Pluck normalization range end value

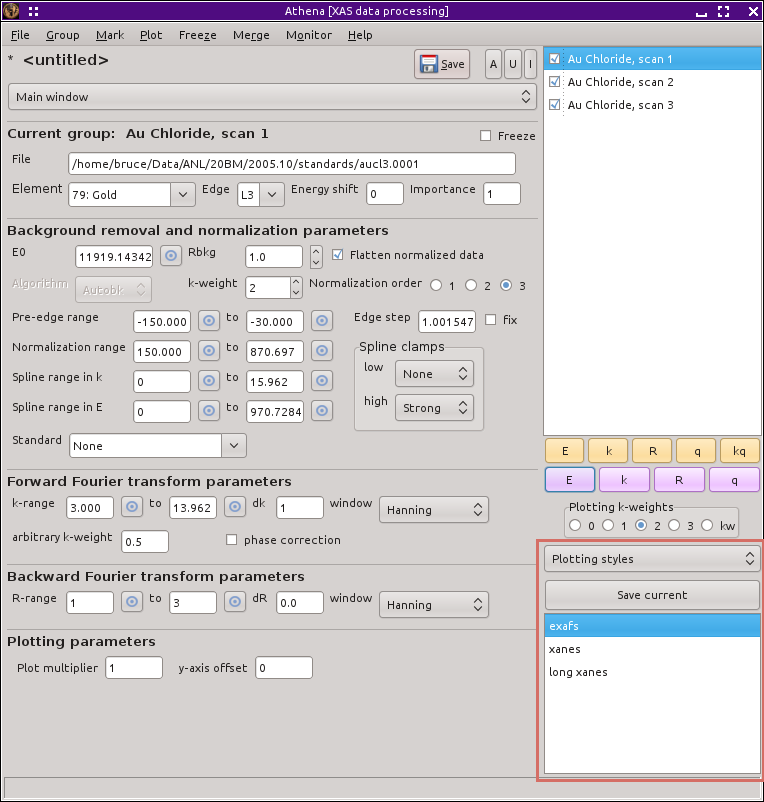[x=322, y=351]
